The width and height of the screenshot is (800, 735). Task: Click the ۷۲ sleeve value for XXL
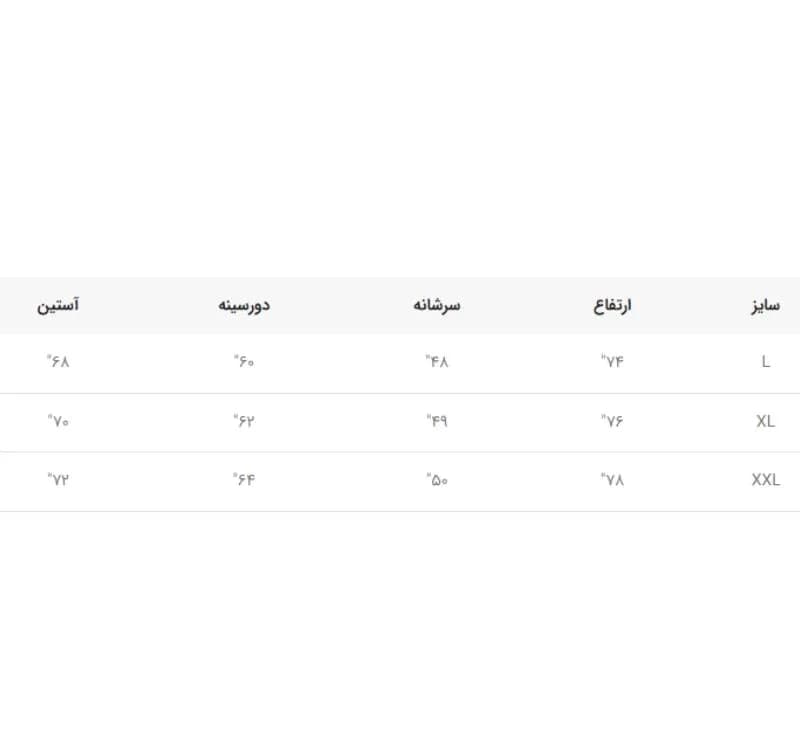point(58,479)
